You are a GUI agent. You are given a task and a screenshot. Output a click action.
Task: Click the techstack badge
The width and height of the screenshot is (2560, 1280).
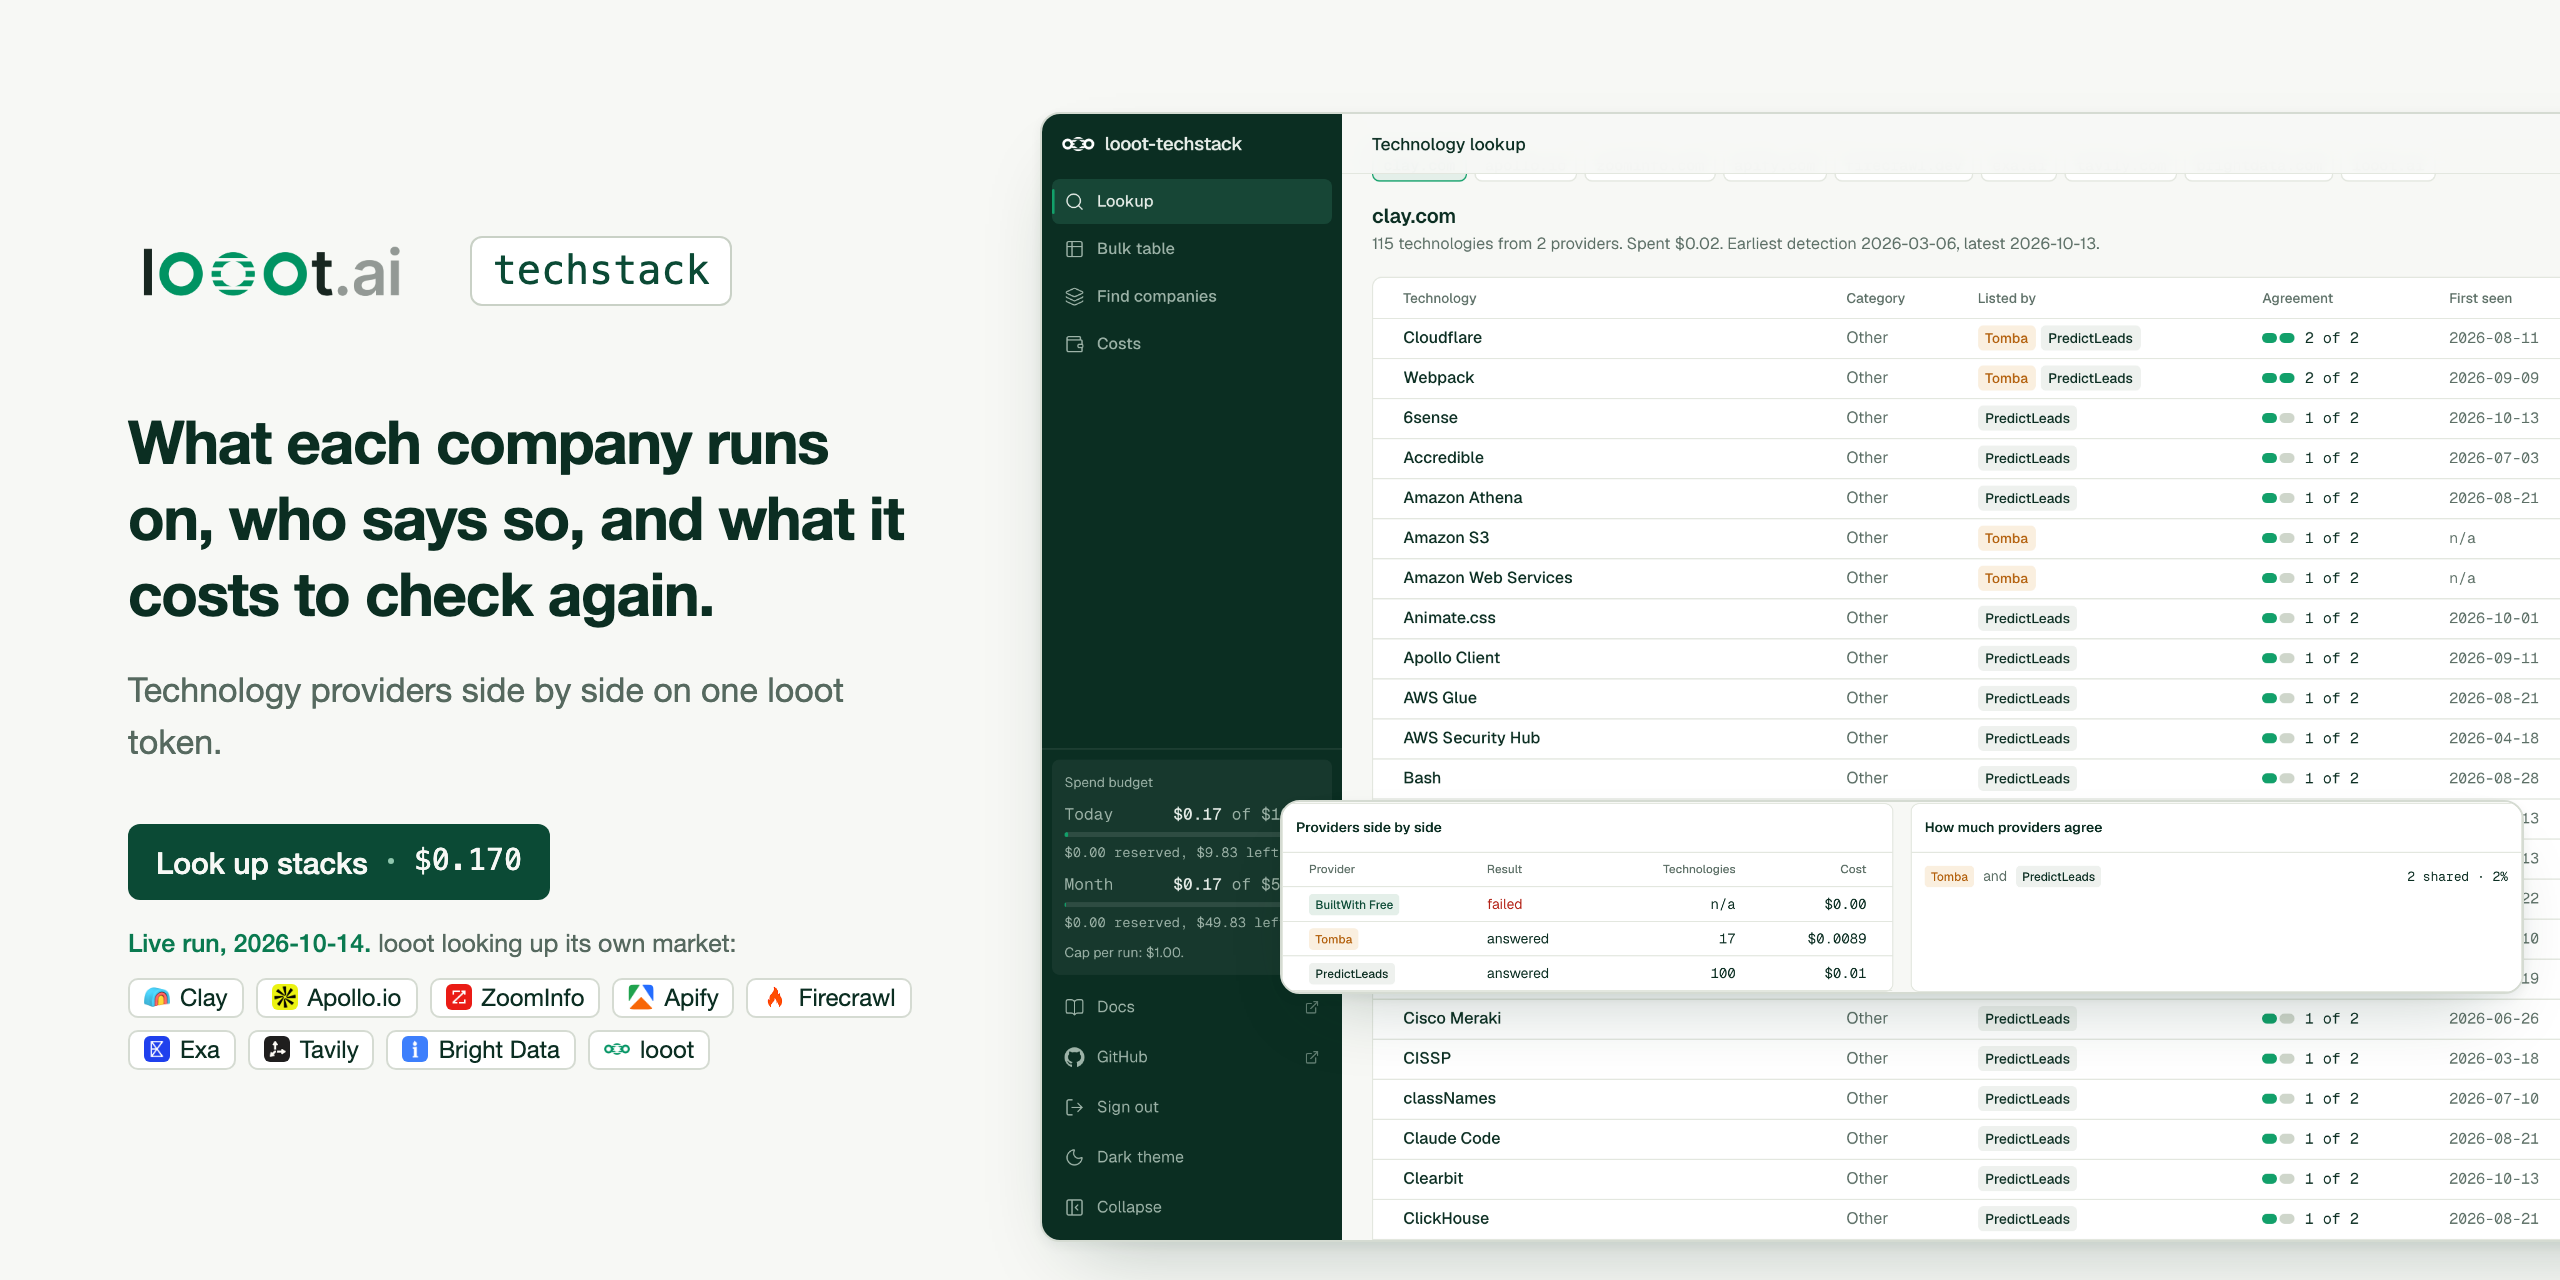coord(601,271)
